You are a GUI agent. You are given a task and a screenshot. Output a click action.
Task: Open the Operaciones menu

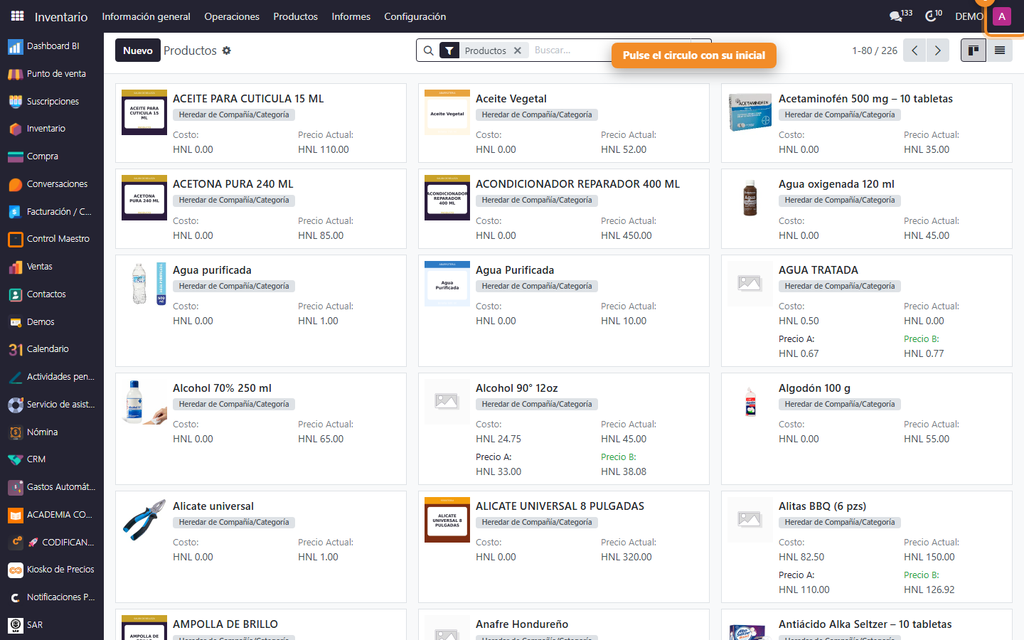point(232,16)
